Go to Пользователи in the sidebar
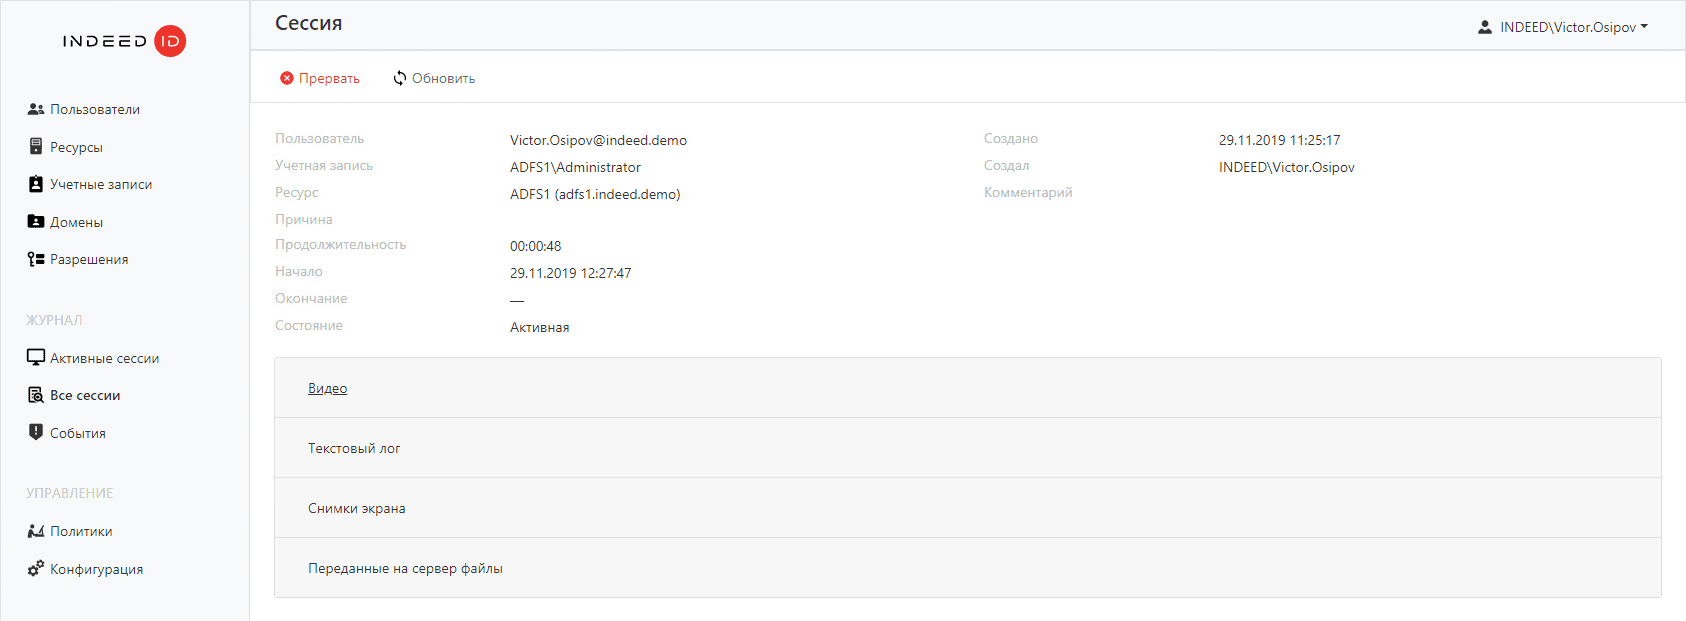Image resolution: width=1686 pixels, height=621 pixels. pyautogui.click(x=95, y=109)
